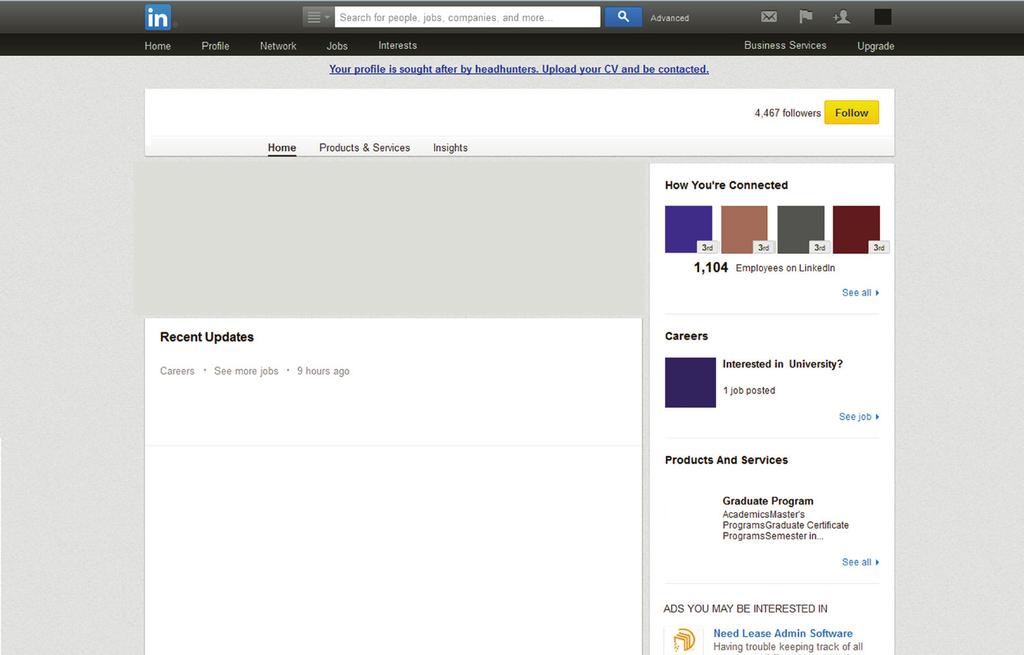Open the Interests menu
The height and width of the screenshot is (655, 1024).
pyautogui.click(x=397, y=46)
